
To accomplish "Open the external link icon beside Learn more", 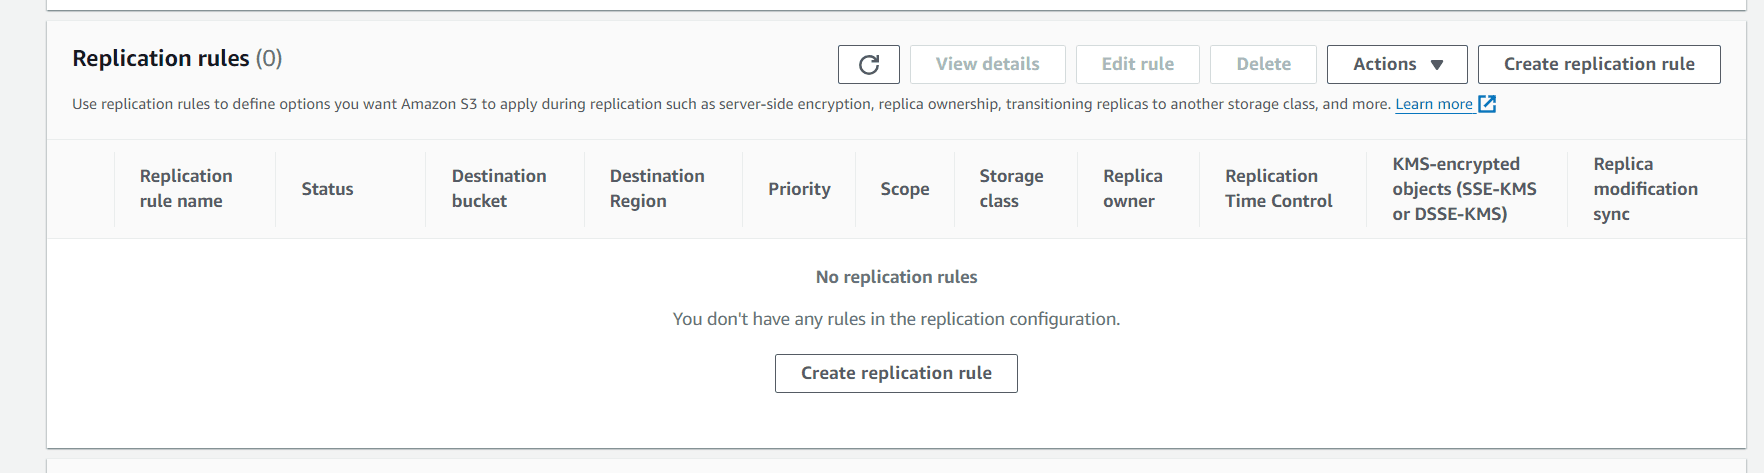I will point(1487,104).
